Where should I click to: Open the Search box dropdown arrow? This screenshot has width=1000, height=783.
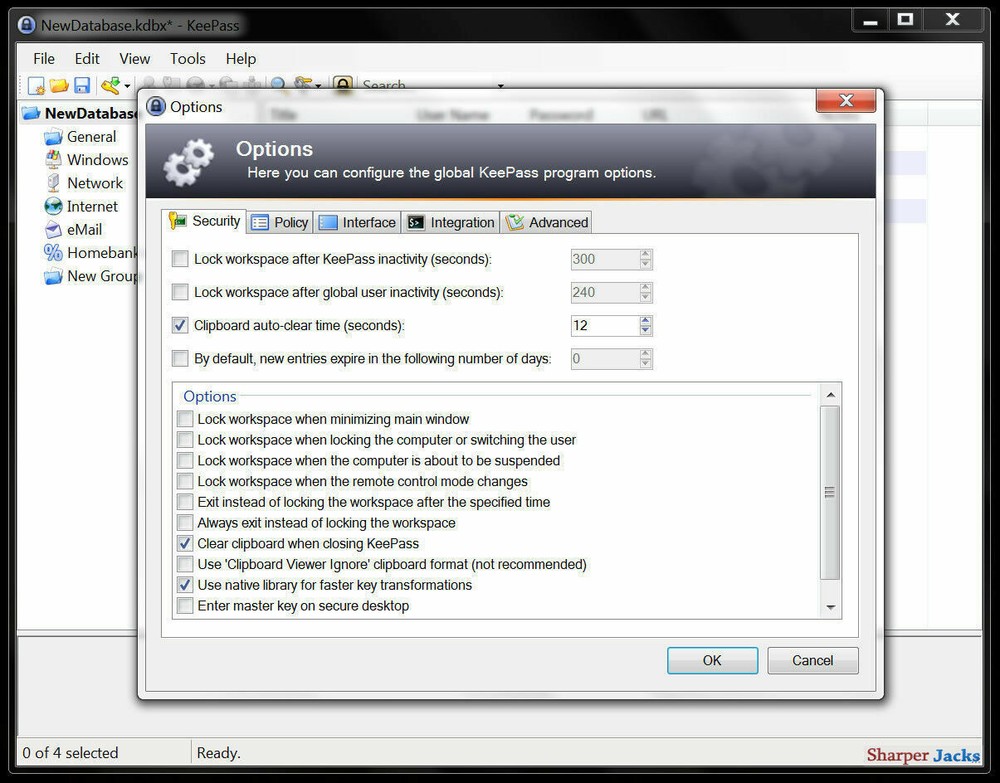500,87
